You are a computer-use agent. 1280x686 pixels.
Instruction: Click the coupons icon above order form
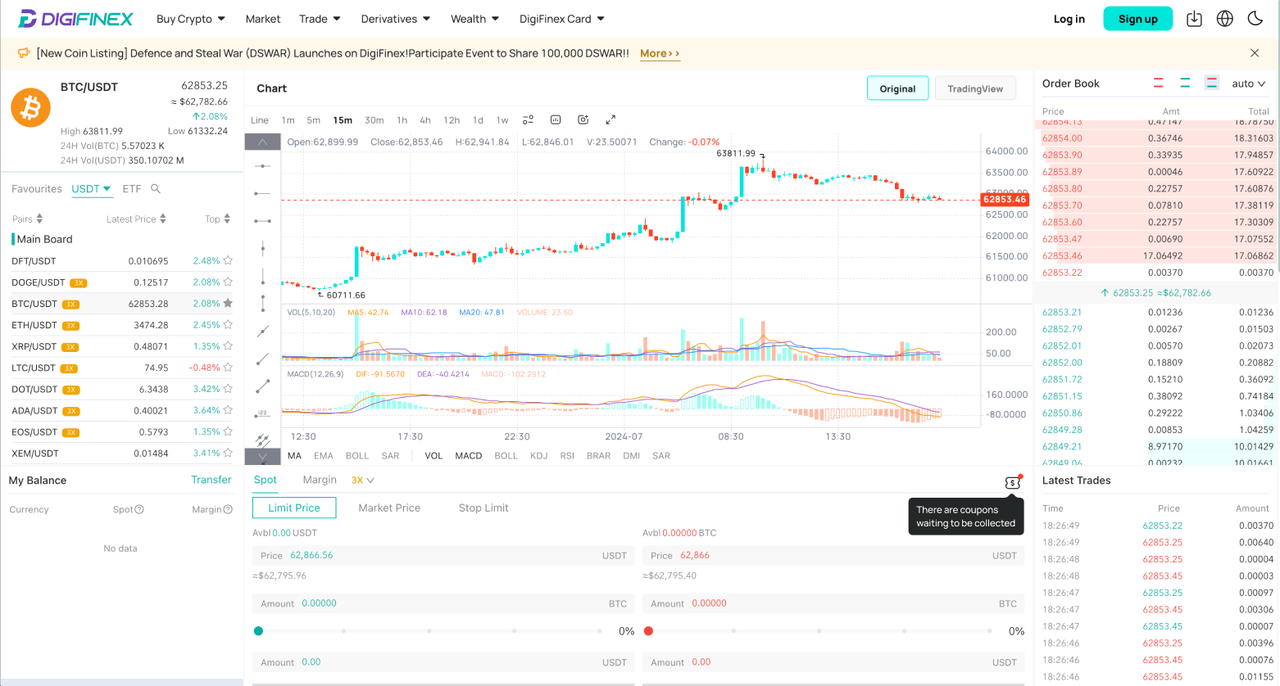[1013, 481]
